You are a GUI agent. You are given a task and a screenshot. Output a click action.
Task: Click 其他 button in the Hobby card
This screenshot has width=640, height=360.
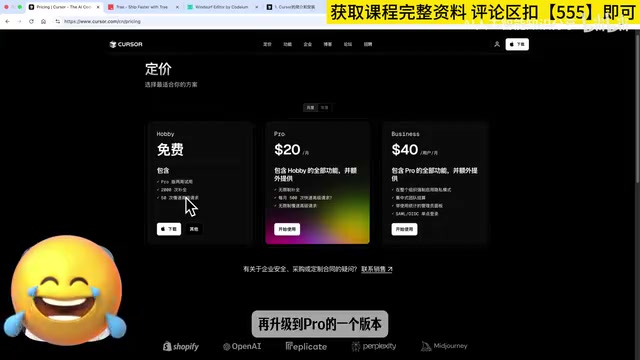[194, 229]
